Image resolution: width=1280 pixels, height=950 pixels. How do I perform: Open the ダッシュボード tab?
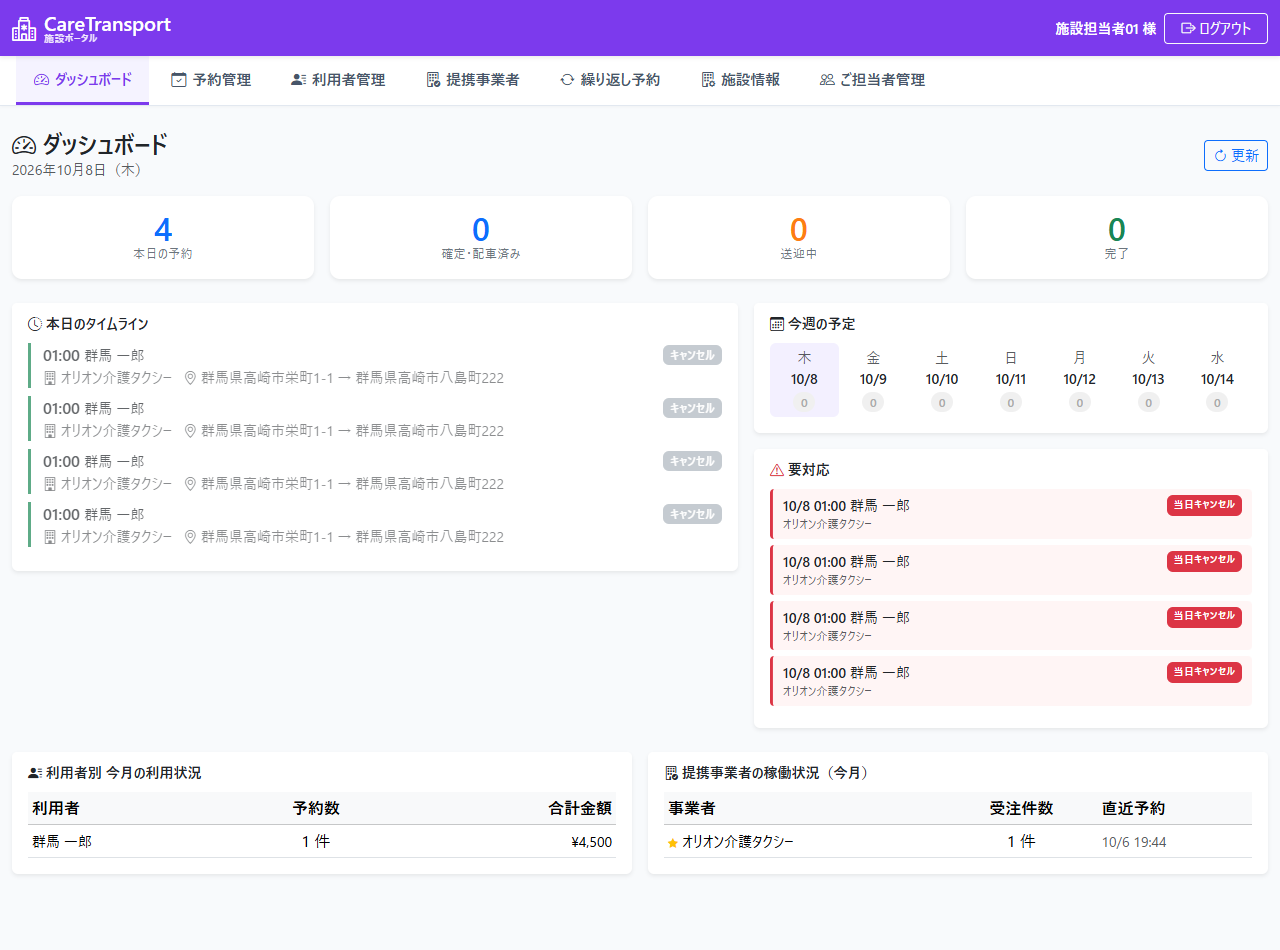83,80
